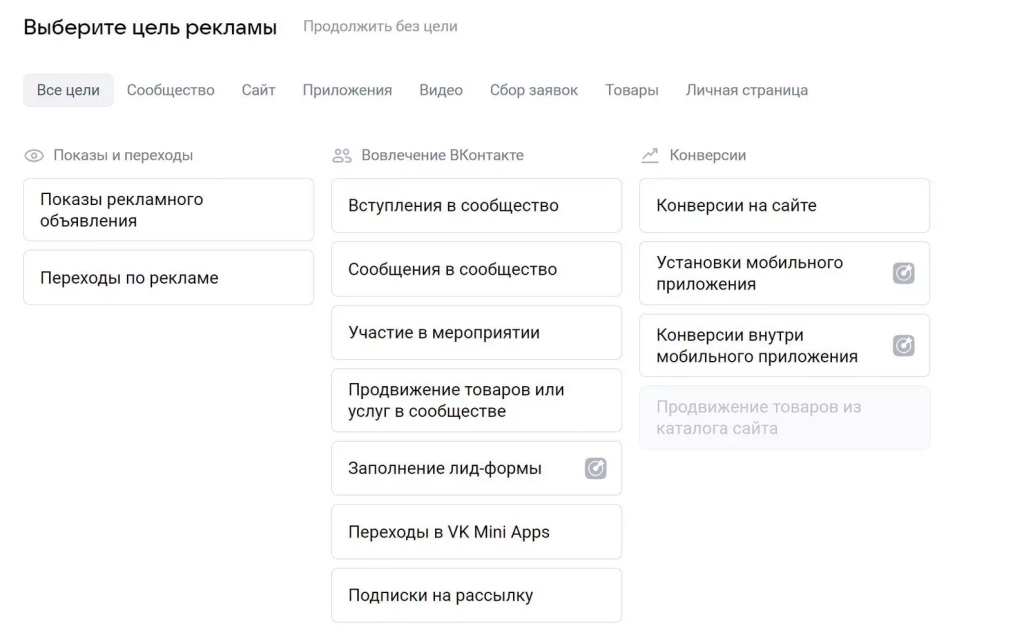Select the Приложения tab
The width and height of the screenshot is (1024, 644).
click(347, 90)
